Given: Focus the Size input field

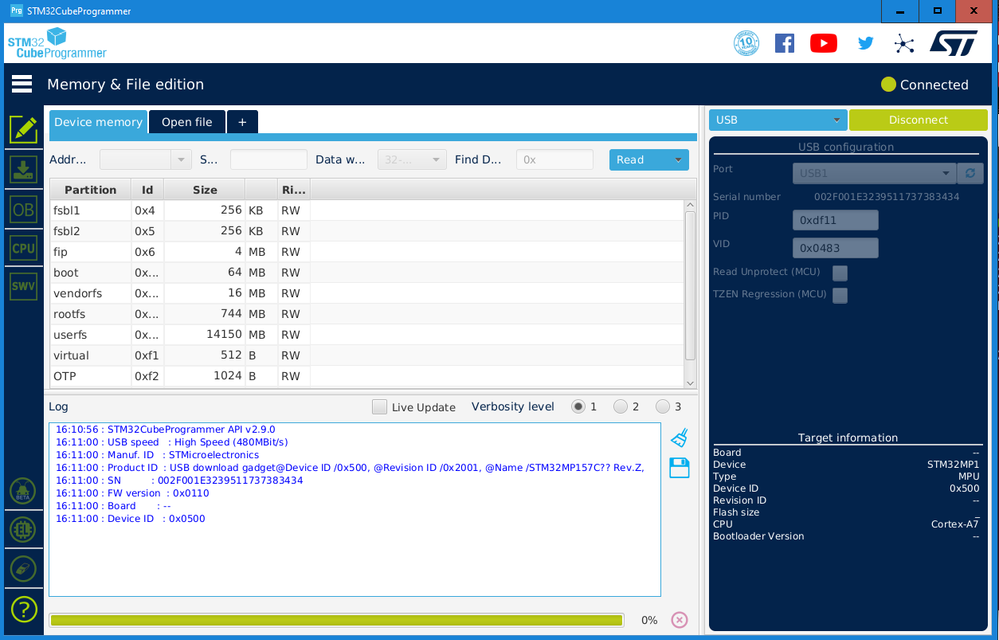Looking at the screenshot, I should pos(268,160).
